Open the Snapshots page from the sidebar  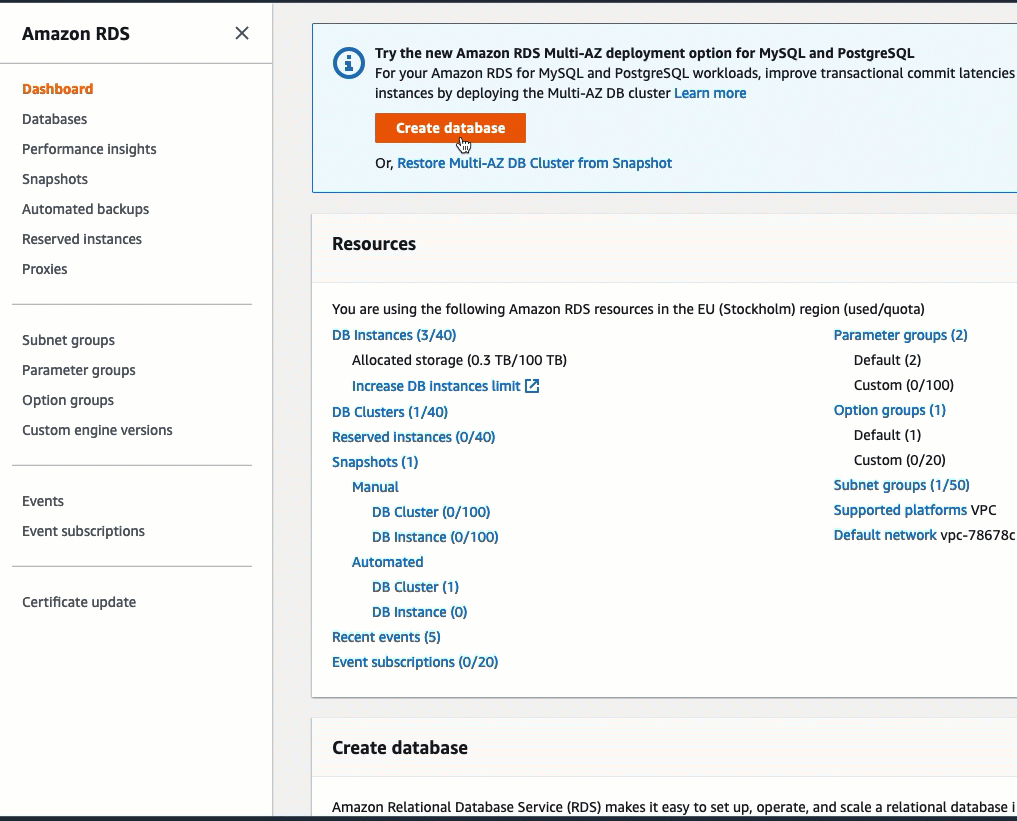[x=55, y=179]
